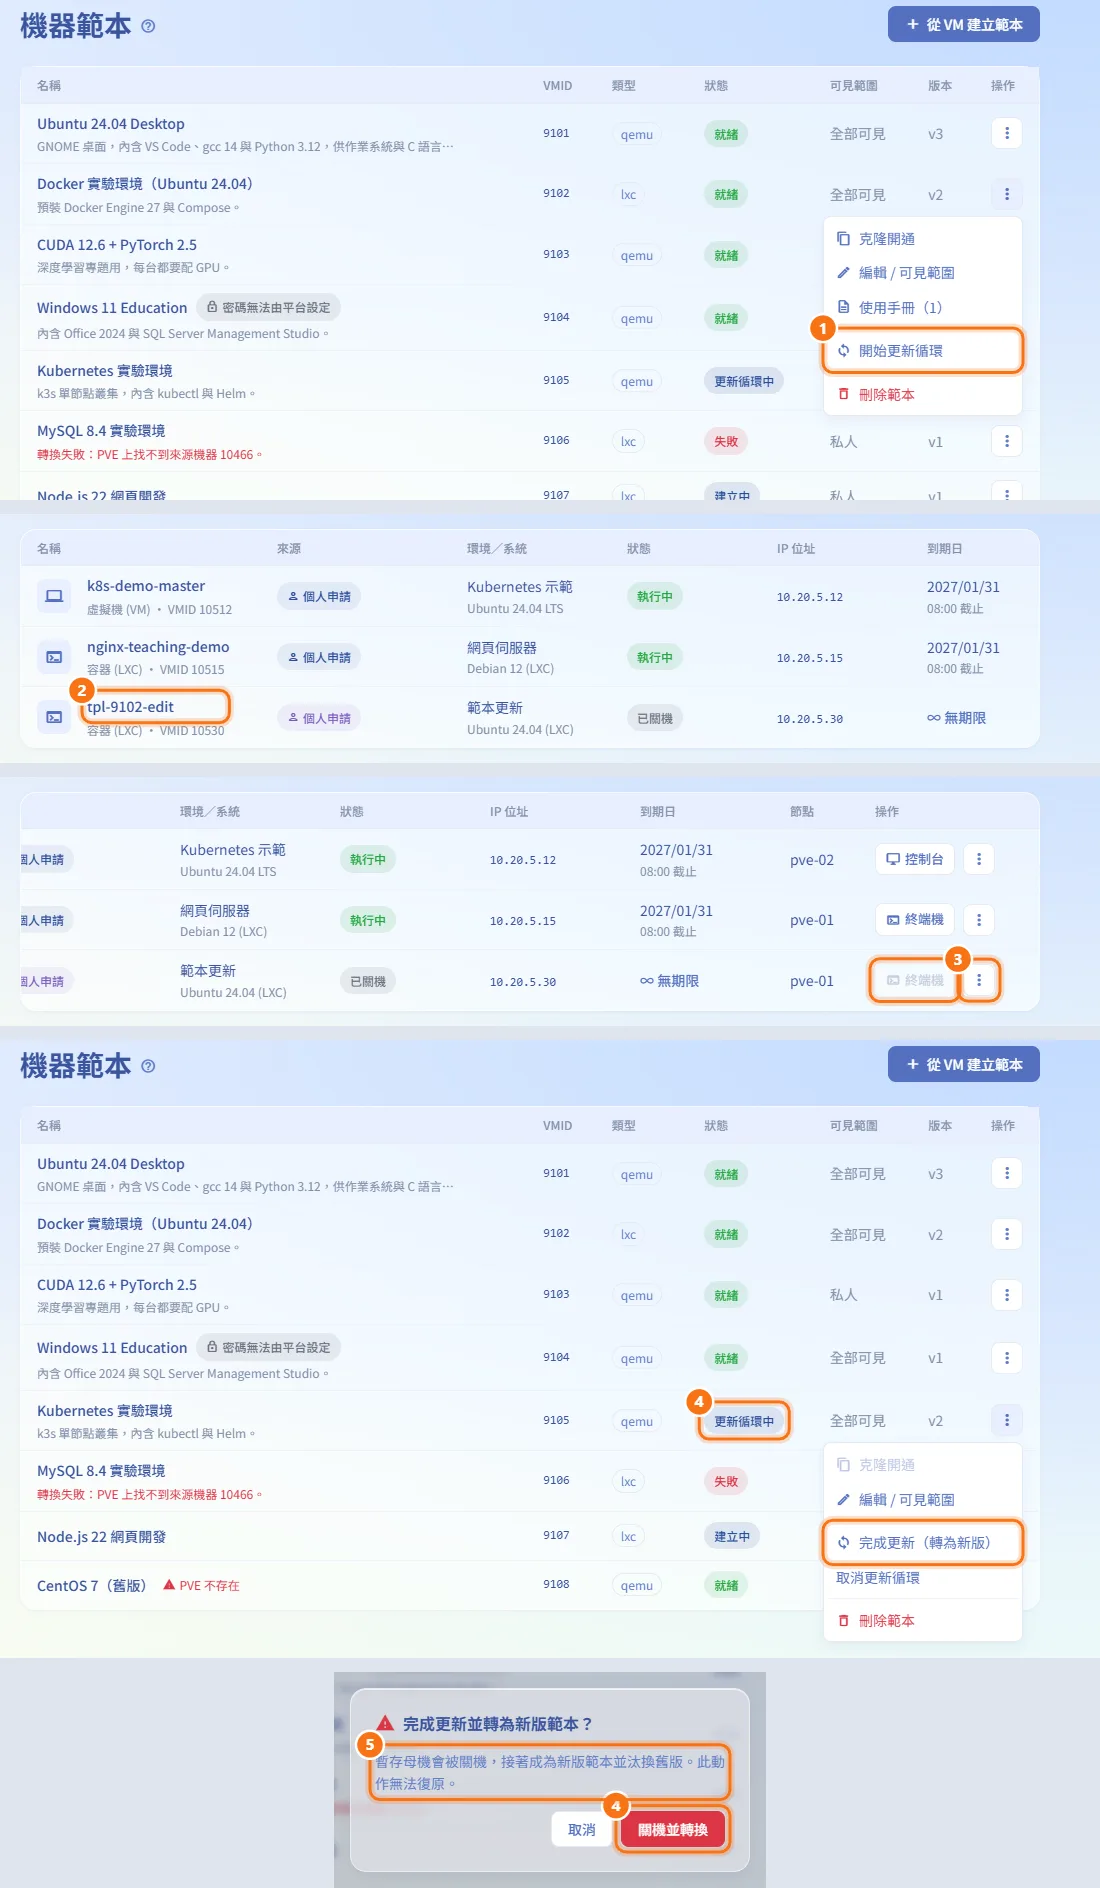Click the container icon beside tpl-9102-edit
This screenshot has height=1888, width=1100.
coord(54,718)
